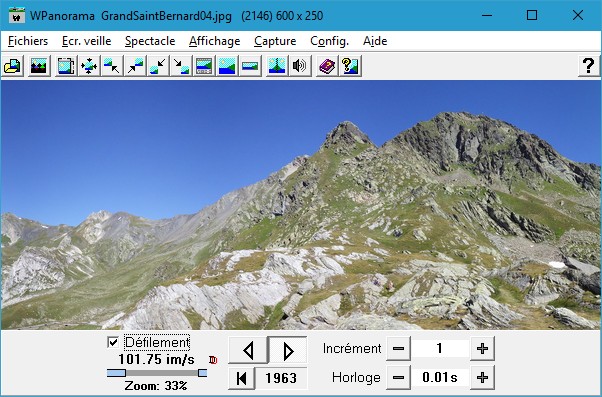
Task: Maximize the WPanorama window
Action: pyautogui.click(x=532, y=15)
